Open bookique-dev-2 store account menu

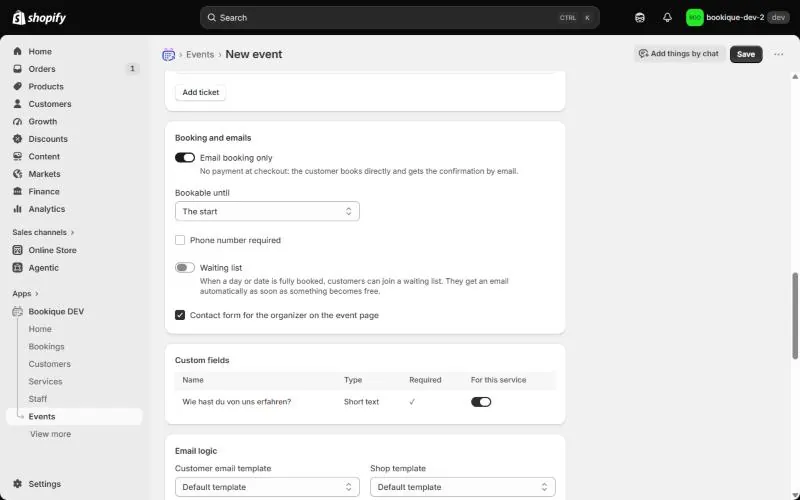click(737, 17)
